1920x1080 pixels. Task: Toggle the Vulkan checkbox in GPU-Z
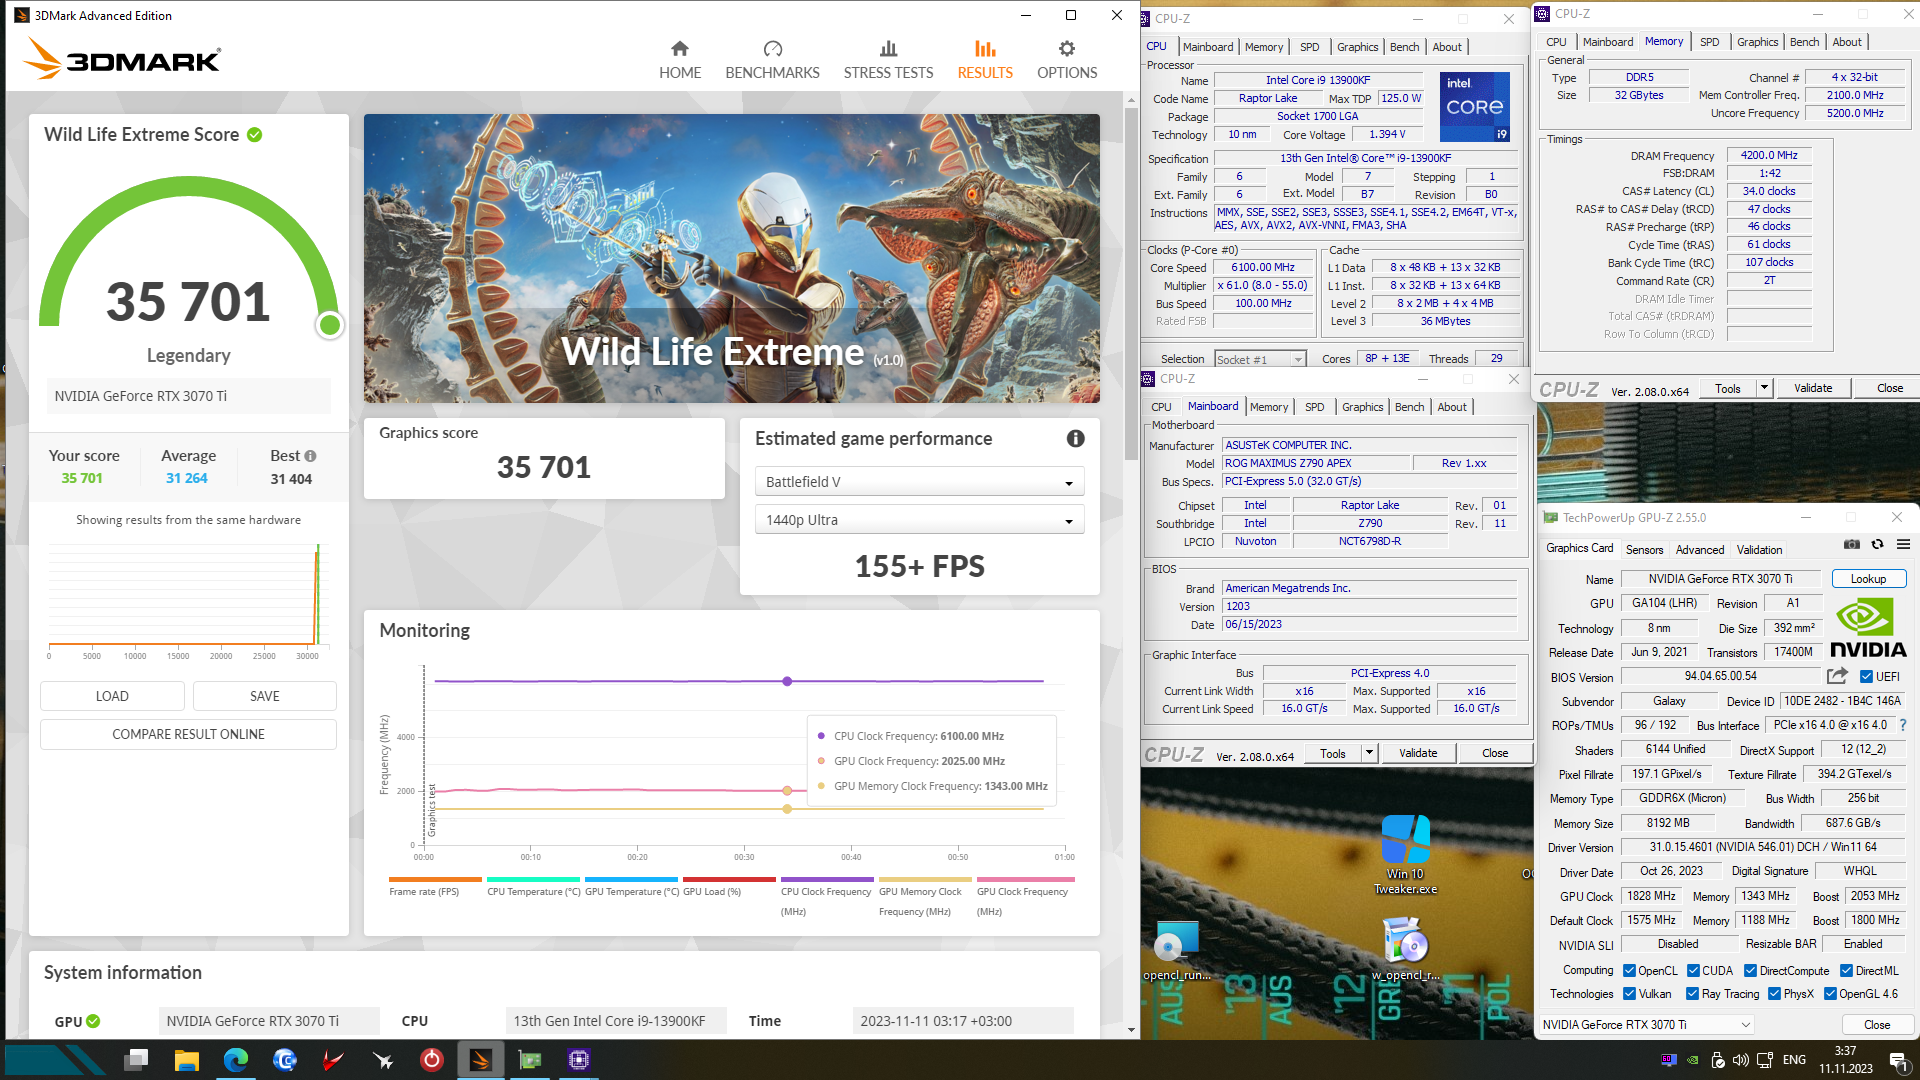tap(1629, 994)
